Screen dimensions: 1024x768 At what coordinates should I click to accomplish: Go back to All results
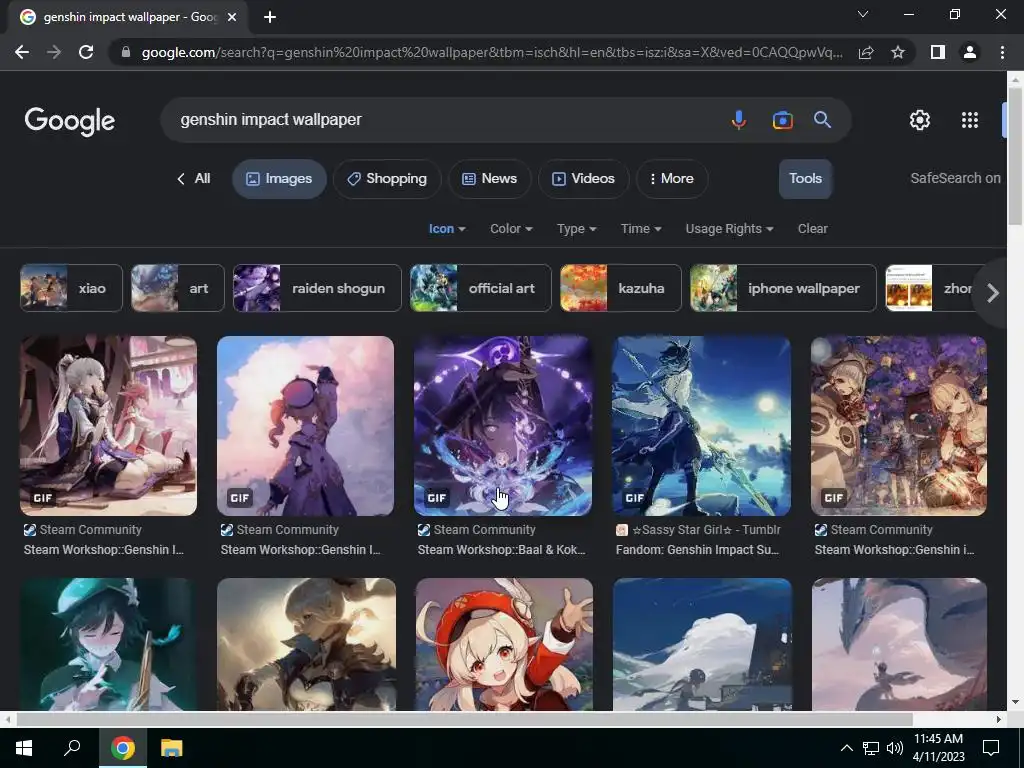coord(194,178)
